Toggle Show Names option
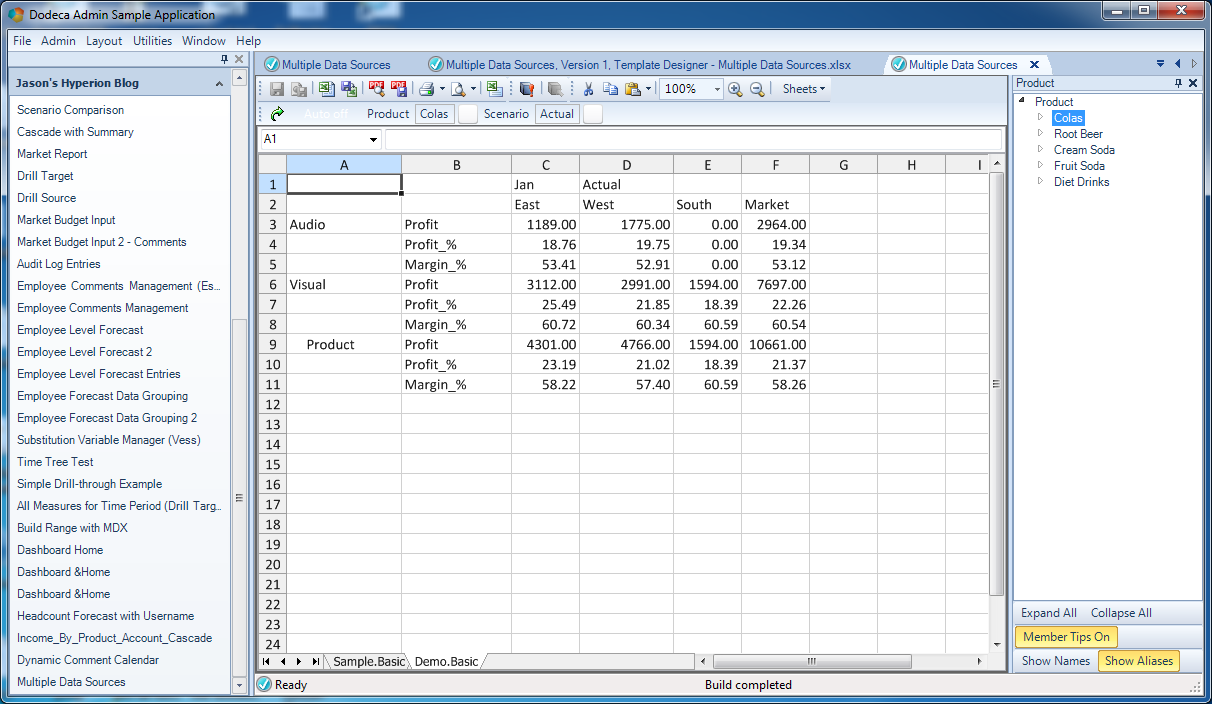Viewport: 1212px width, 704px height. 1056,661
